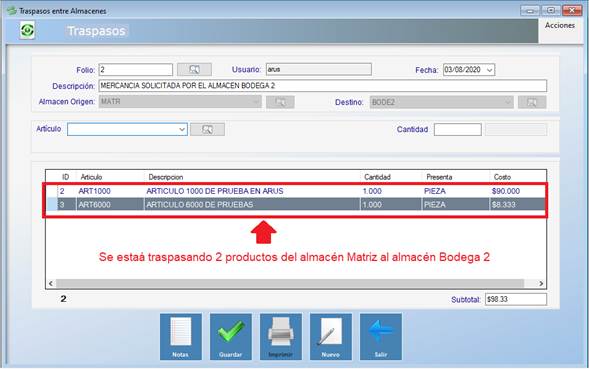This screenshot has width=589, height=369.
Task: Close the Traspasos entre Almacenes window
Action: 572,11
